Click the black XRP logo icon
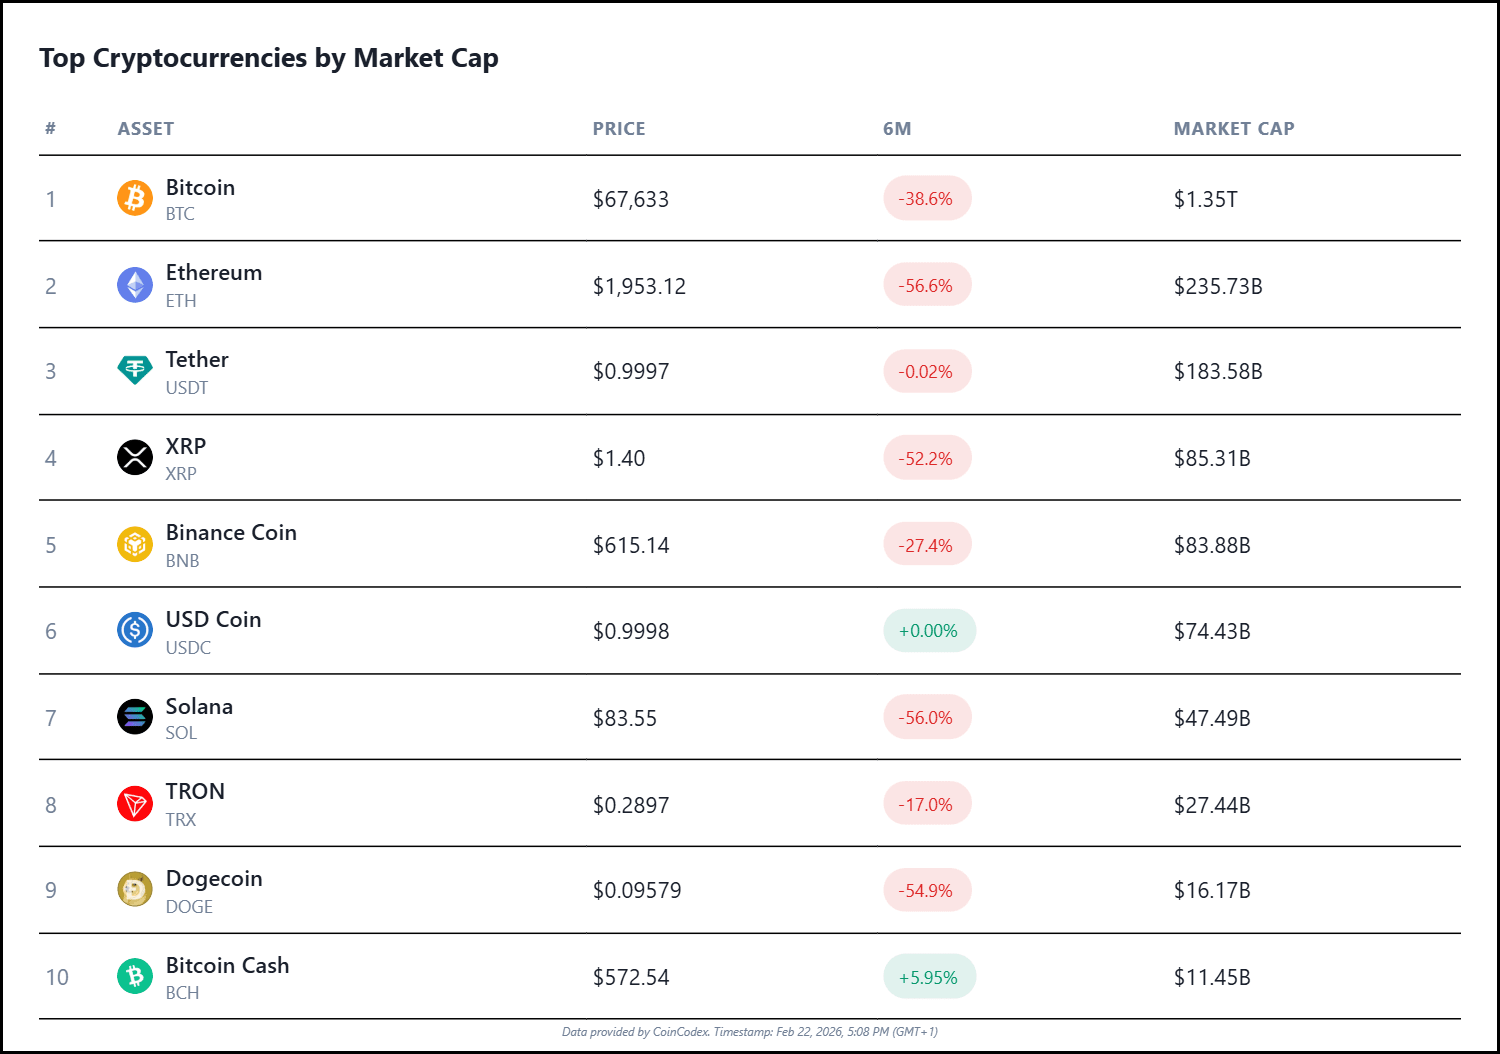This screenshot has width=1500, height=1054. [135, 458]
